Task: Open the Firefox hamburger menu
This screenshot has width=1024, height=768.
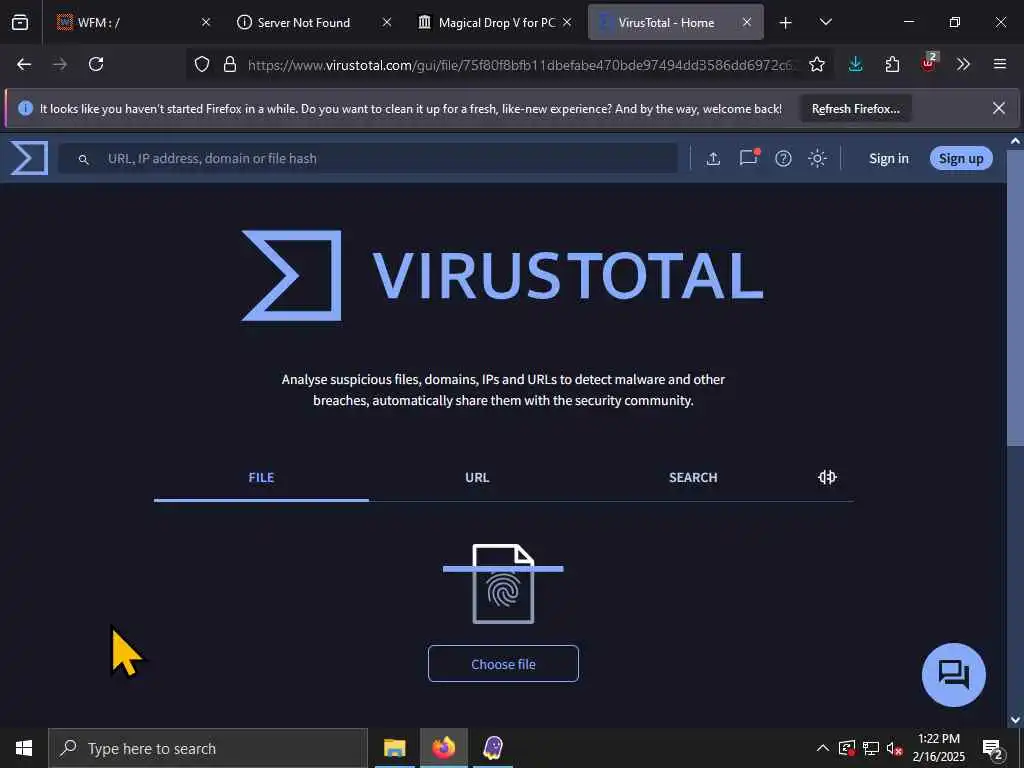Action: click(x=999, y=64)
